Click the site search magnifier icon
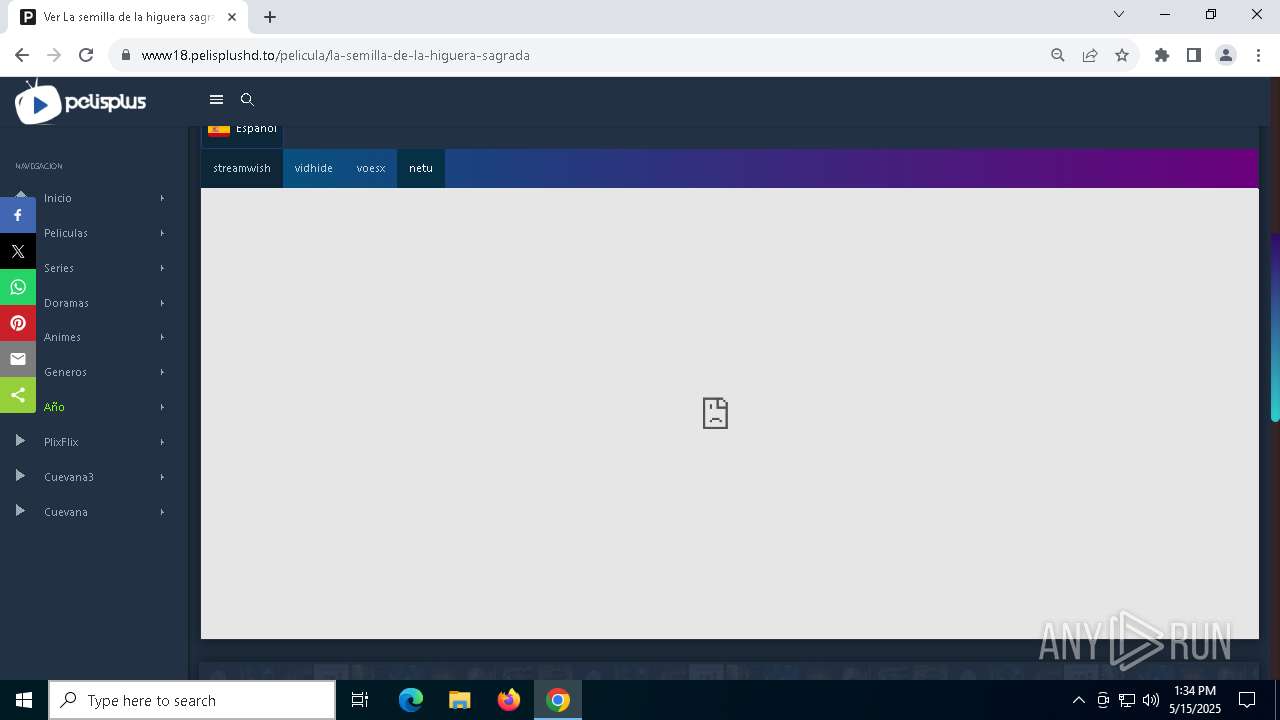 pos(247,99)
